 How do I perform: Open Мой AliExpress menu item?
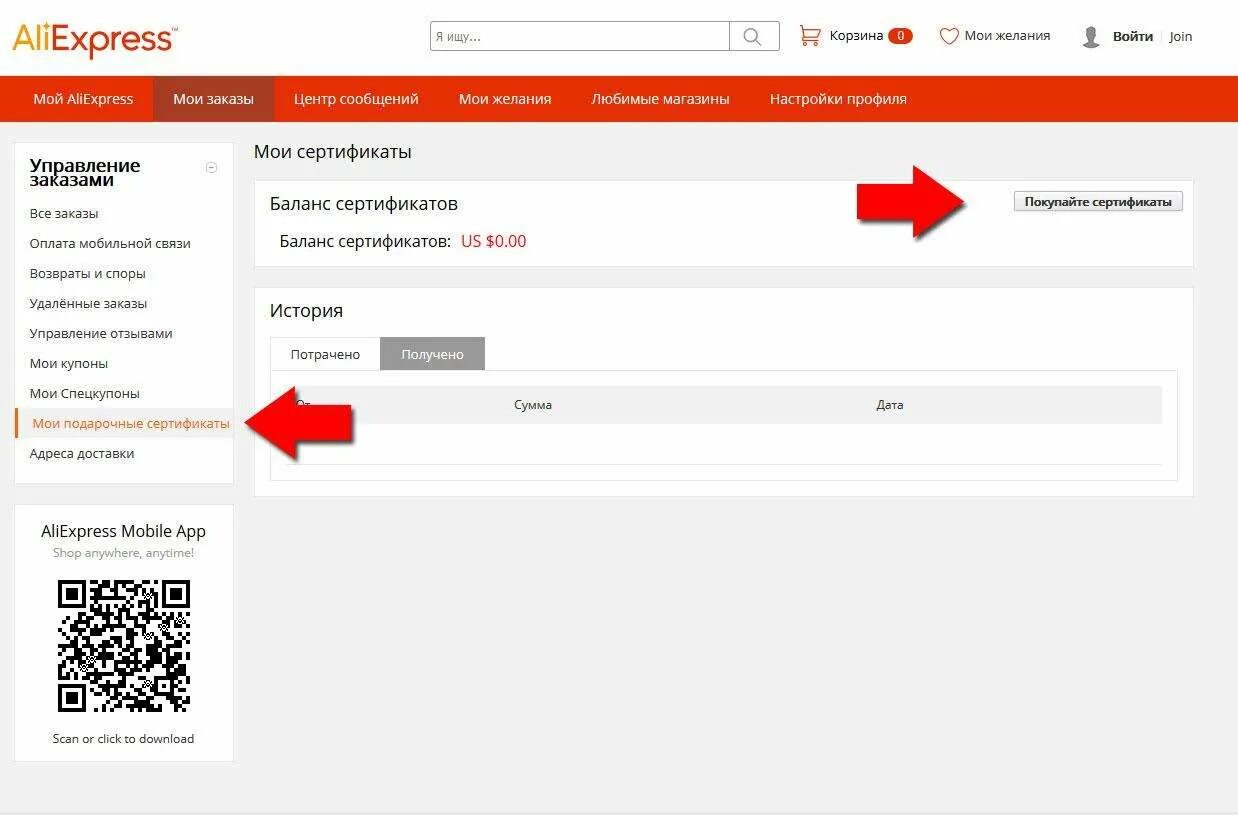point(83,99)
